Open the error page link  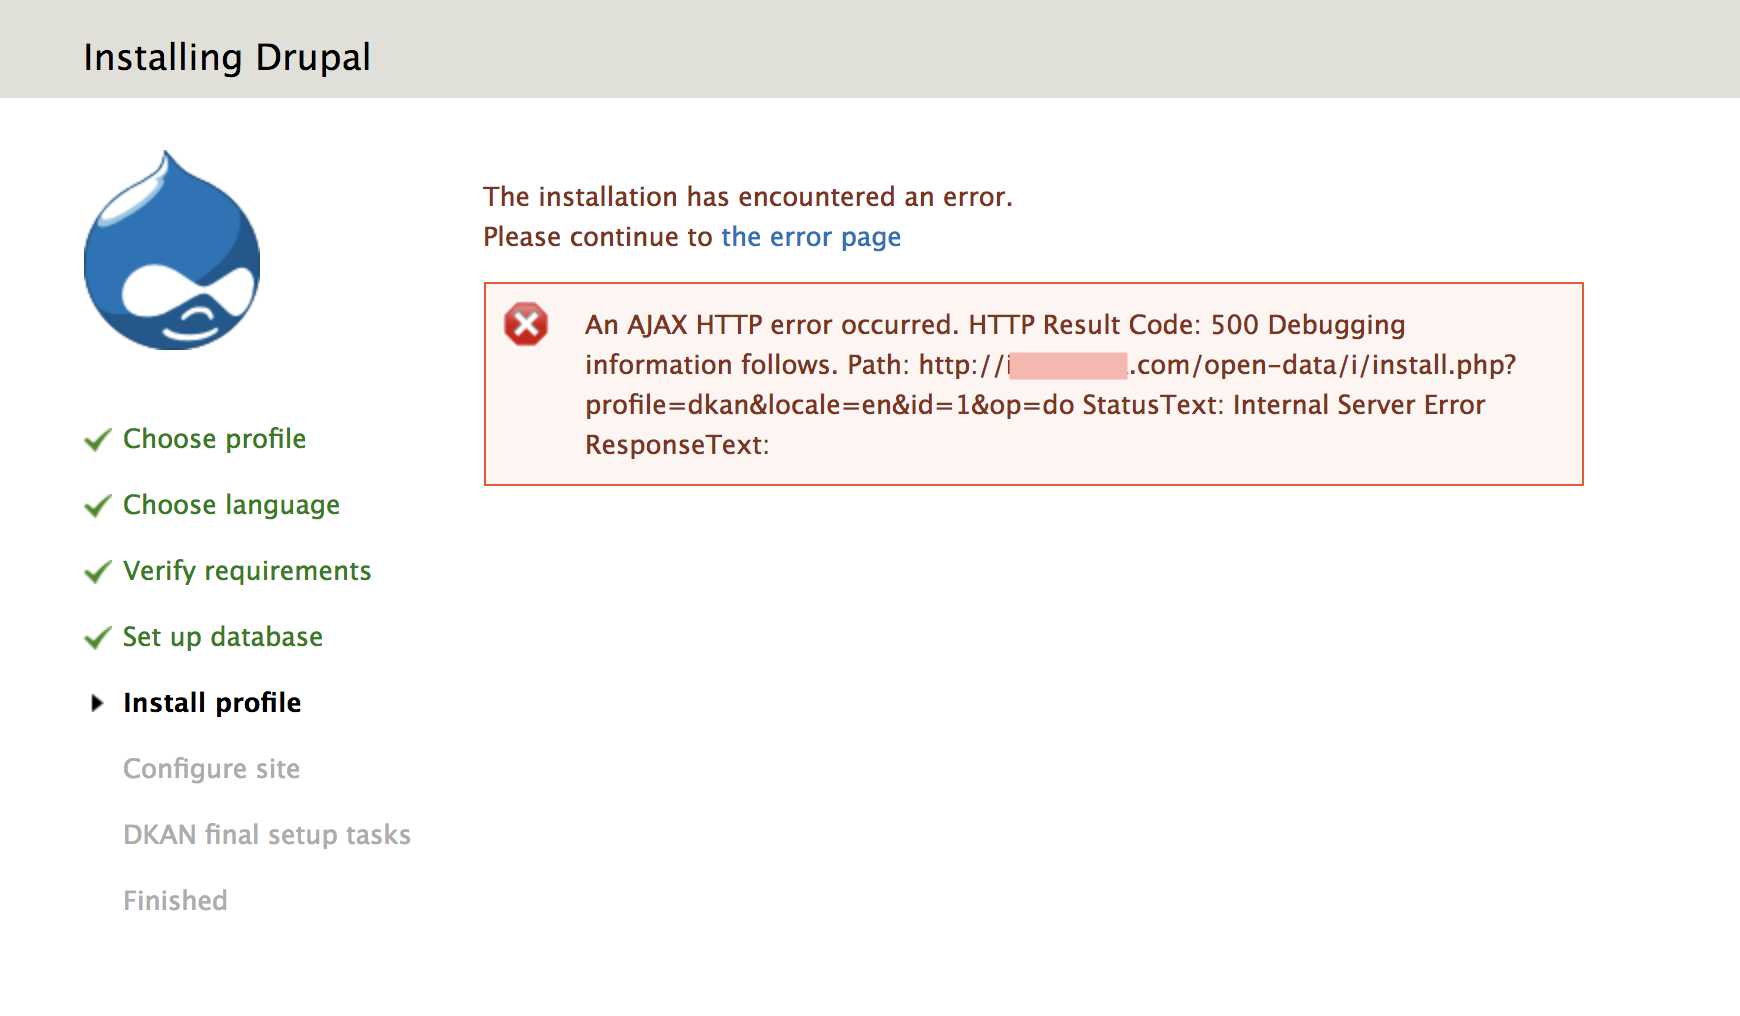810,237
